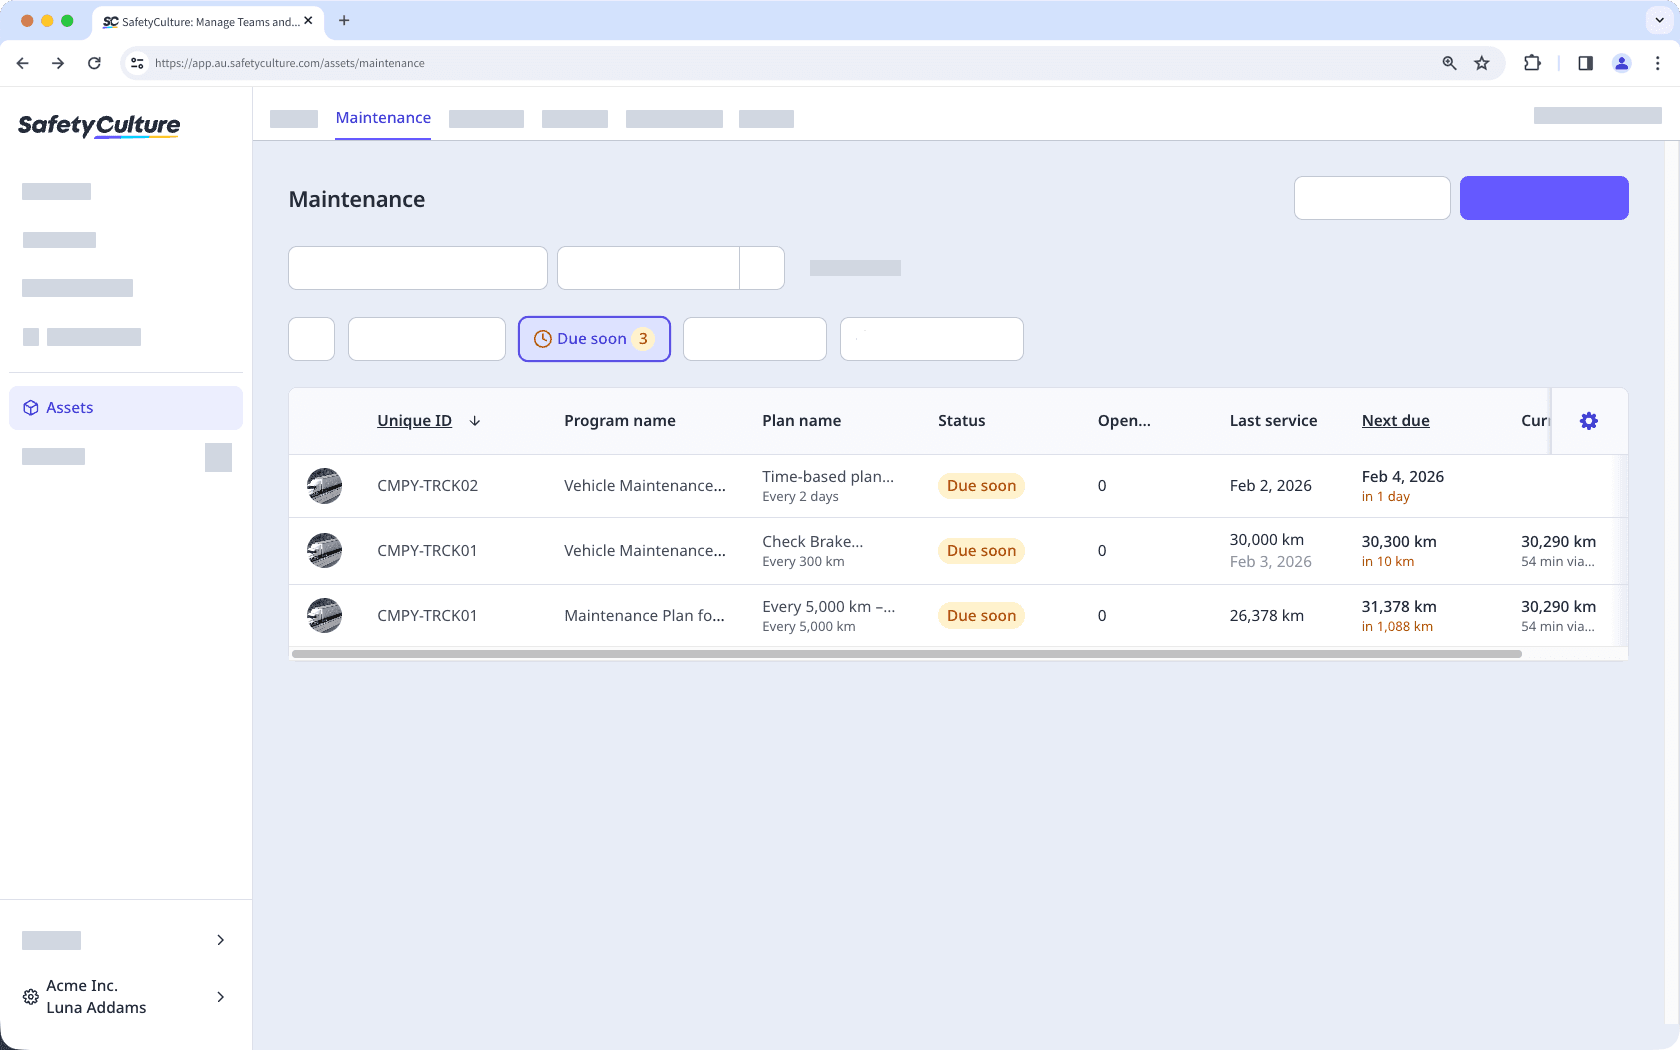The image size is (1680, 1050).
Task: Reload the current page
Action: click(x=94, y=62)
